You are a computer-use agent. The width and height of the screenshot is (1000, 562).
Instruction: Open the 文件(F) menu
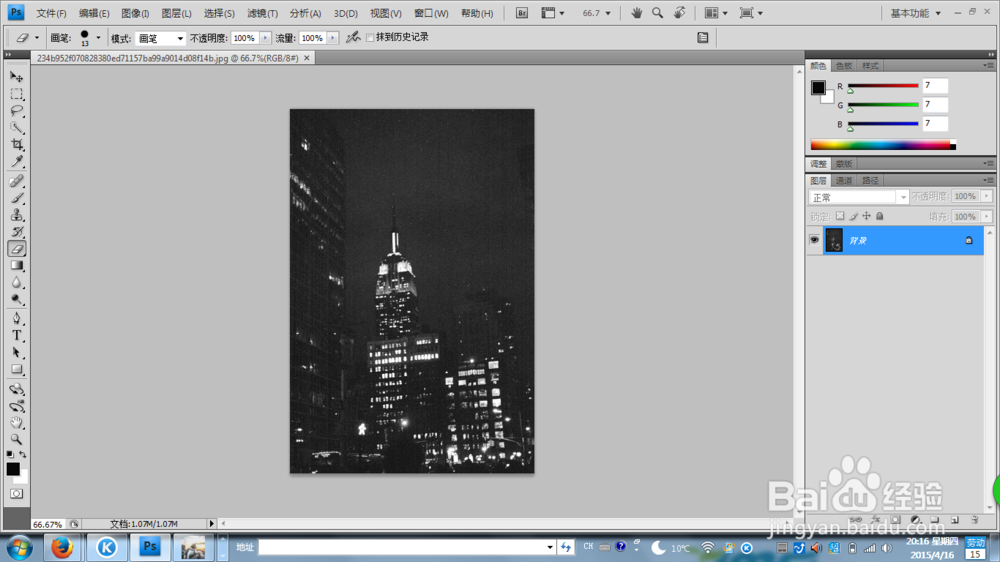(51, 13)
